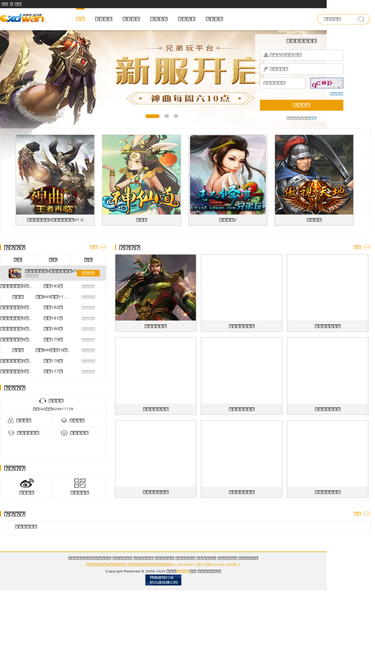Click the circled more icon in the bottom section header
The height and width of the screenshot is (667, 375).
coord(366,514)
